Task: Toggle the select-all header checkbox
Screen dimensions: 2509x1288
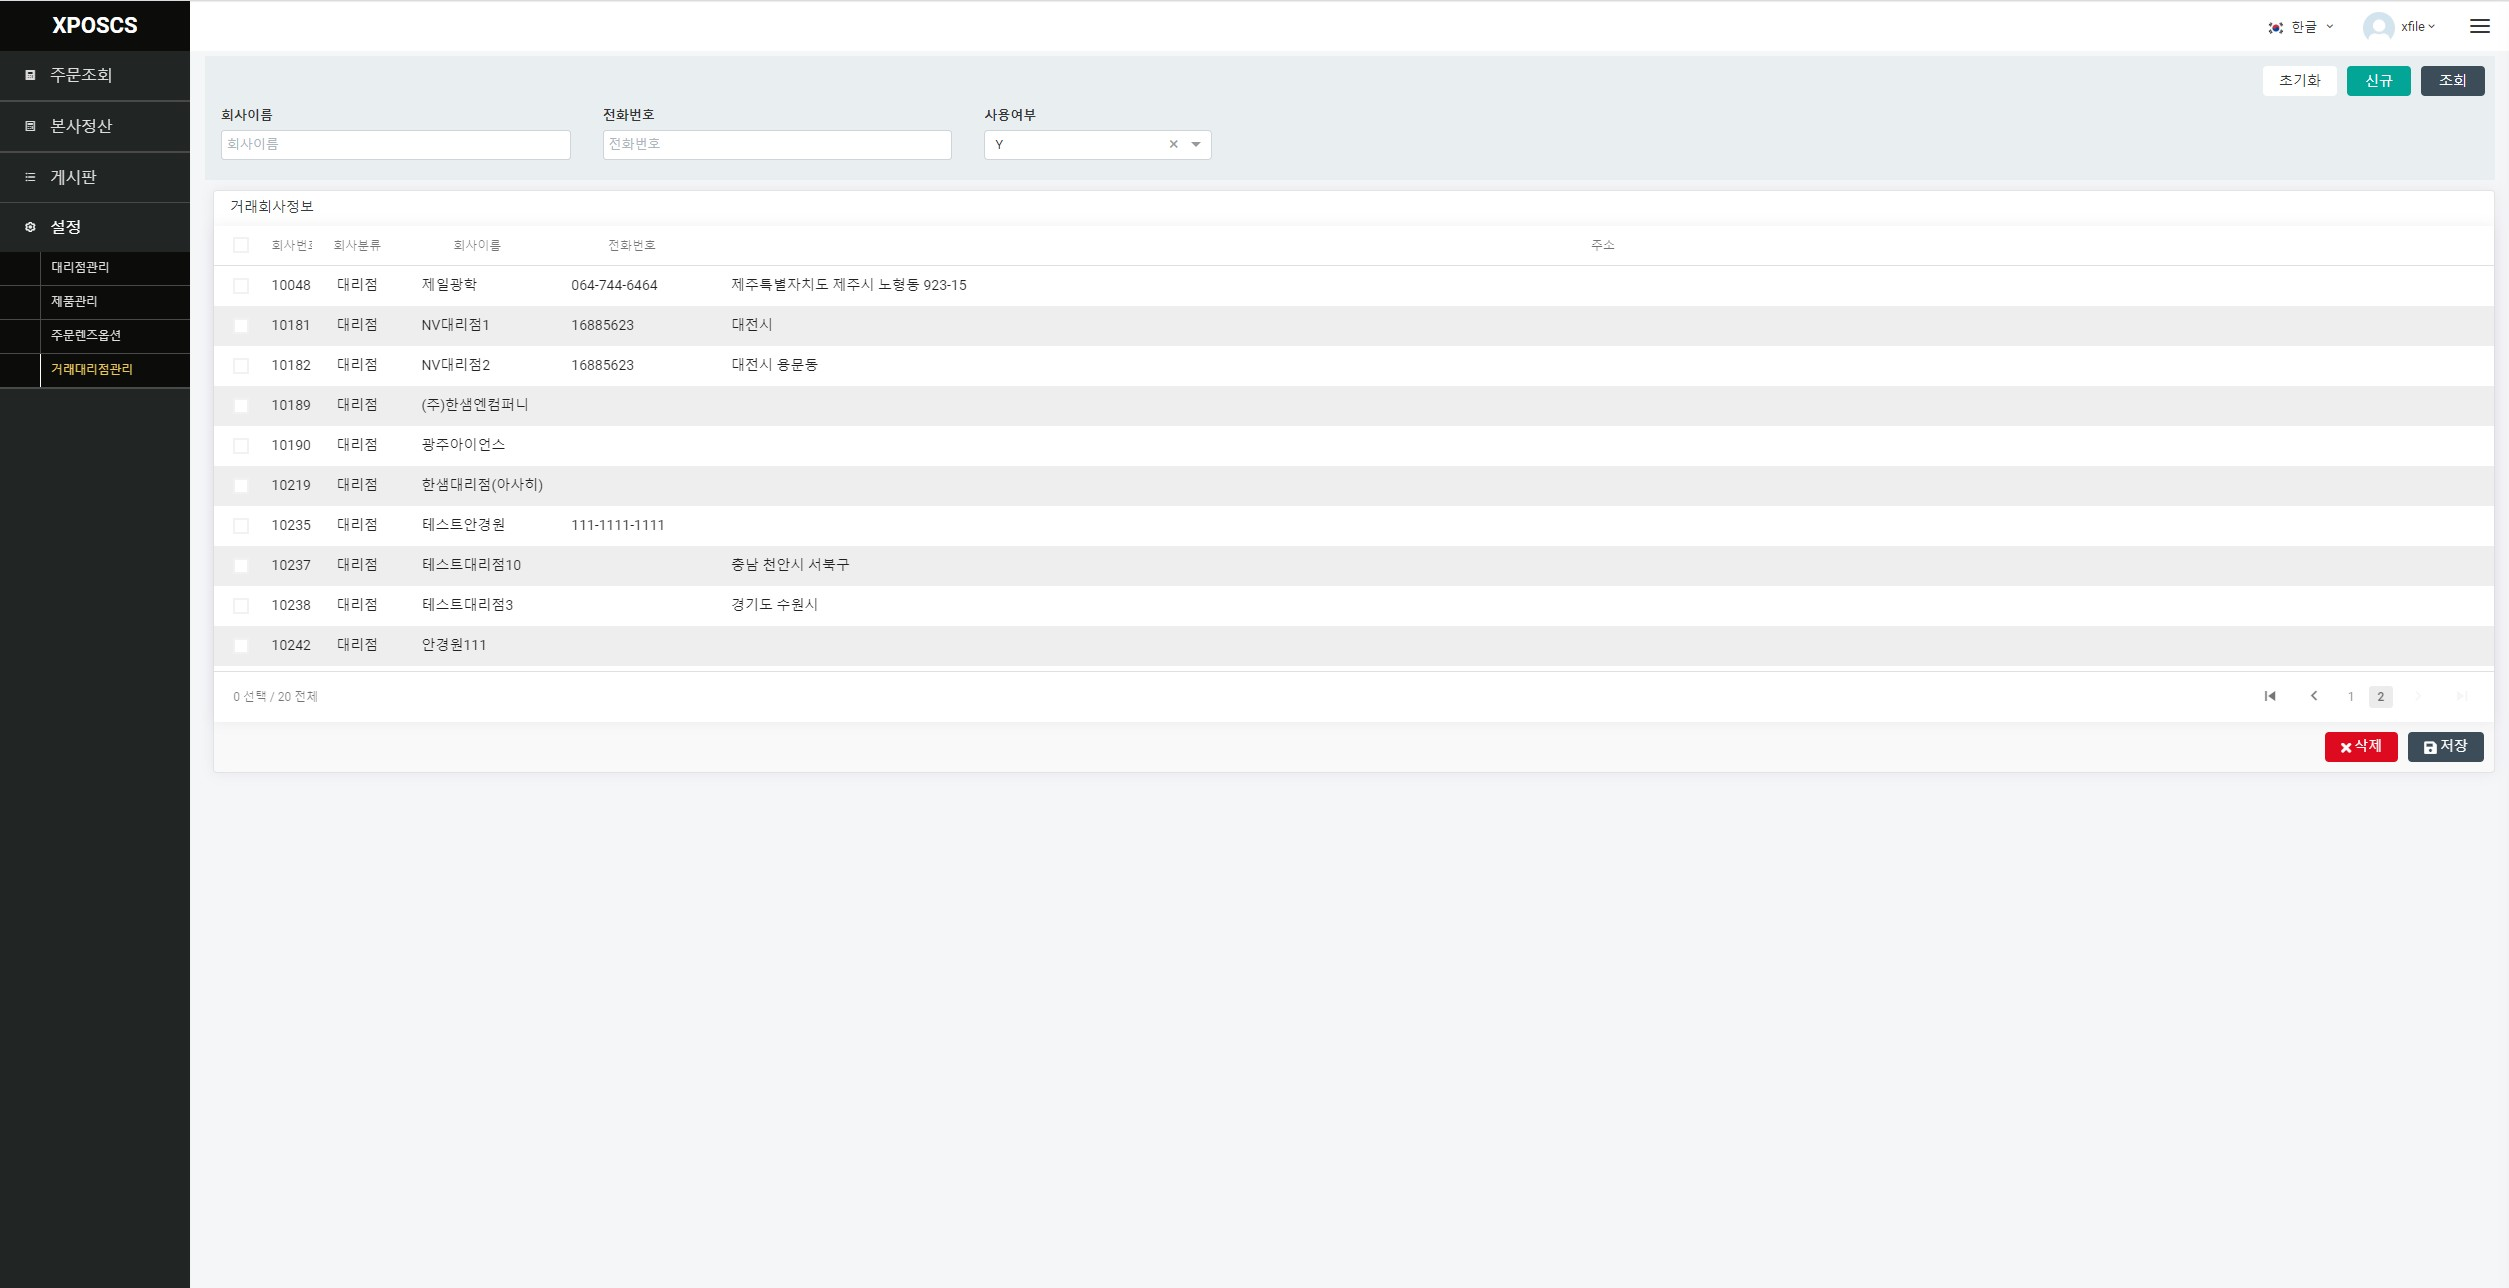Action: click(241, 245)
